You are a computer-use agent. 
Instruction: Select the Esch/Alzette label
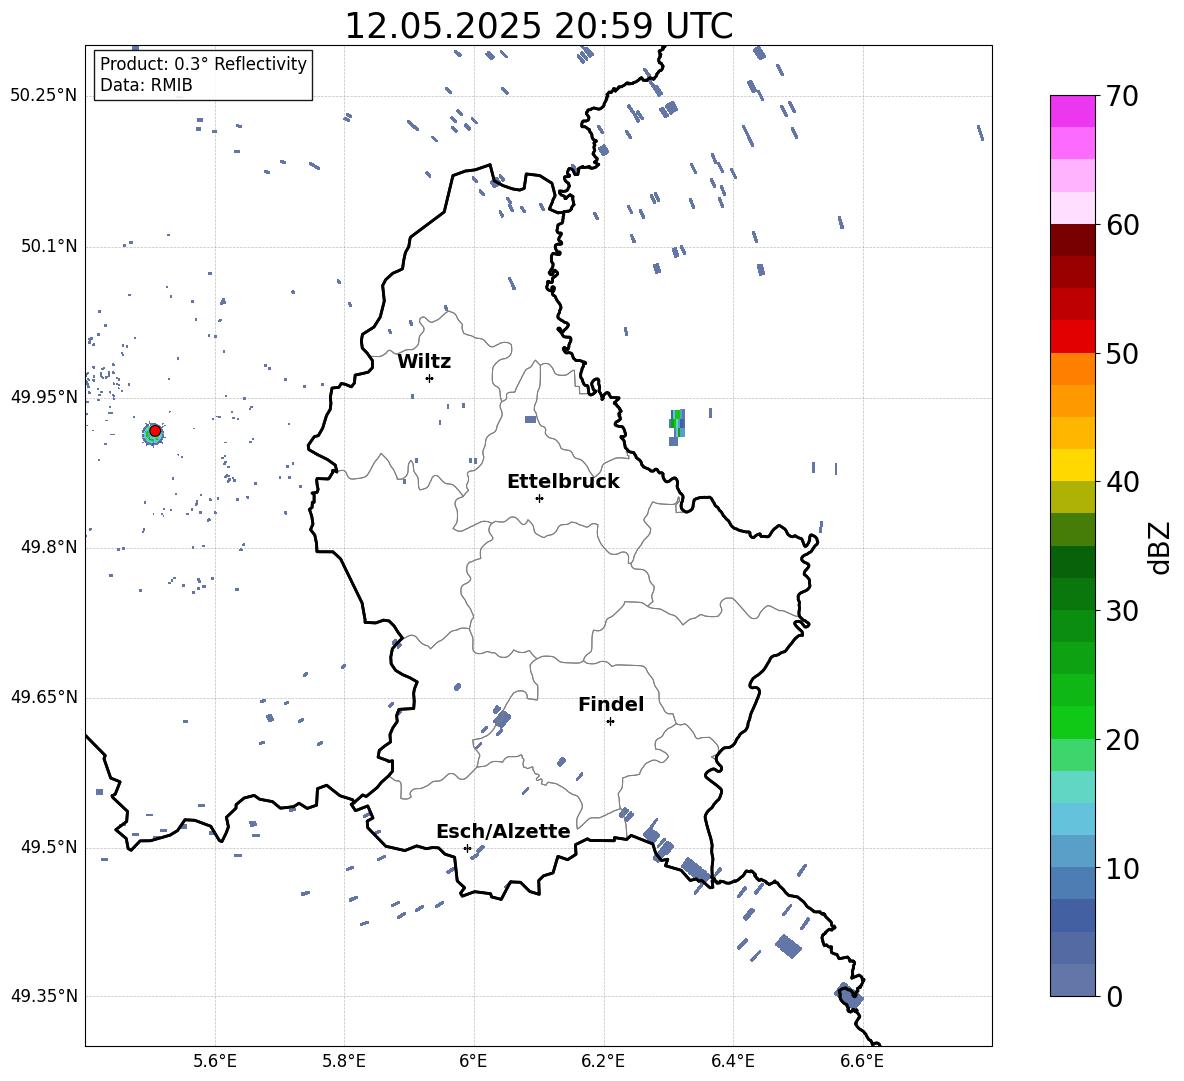(503, 831)
